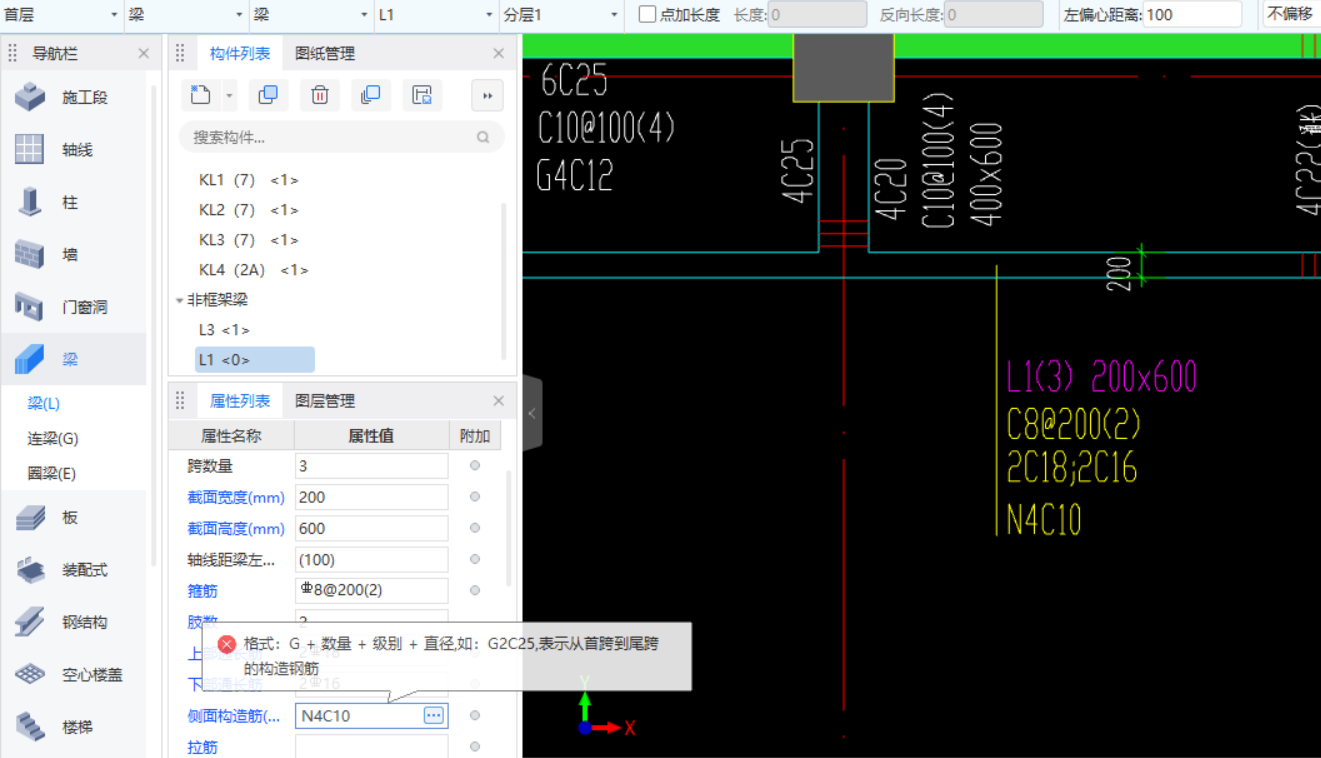Click the 拉筋 value field
This screenshot has width=1321, height=758.
click(x=371, y=746)
